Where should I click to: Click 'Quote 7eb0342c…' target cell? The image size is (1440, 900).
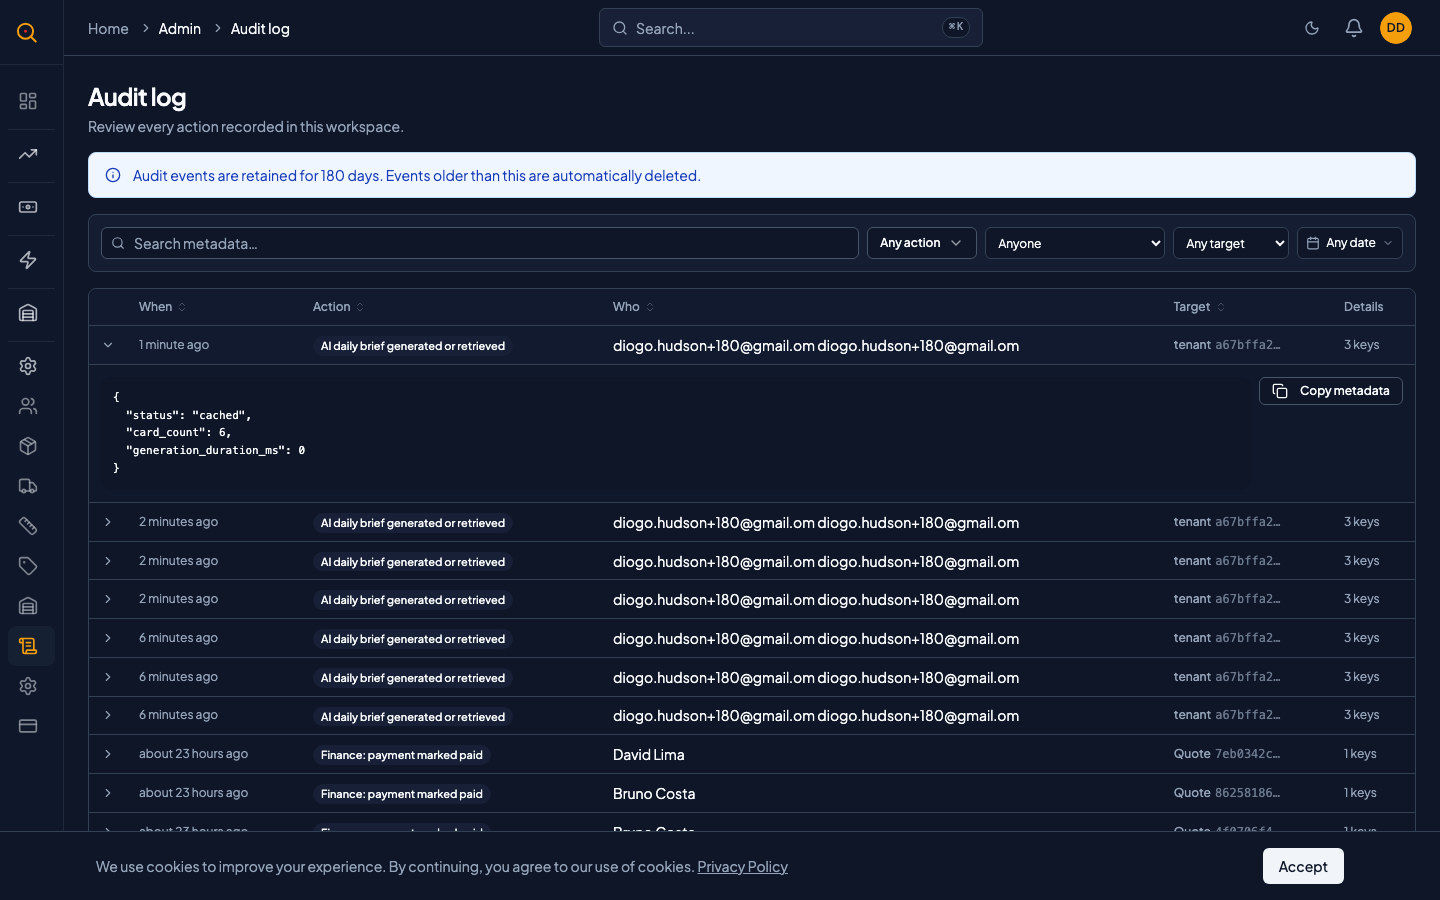tap(1227, 754)
